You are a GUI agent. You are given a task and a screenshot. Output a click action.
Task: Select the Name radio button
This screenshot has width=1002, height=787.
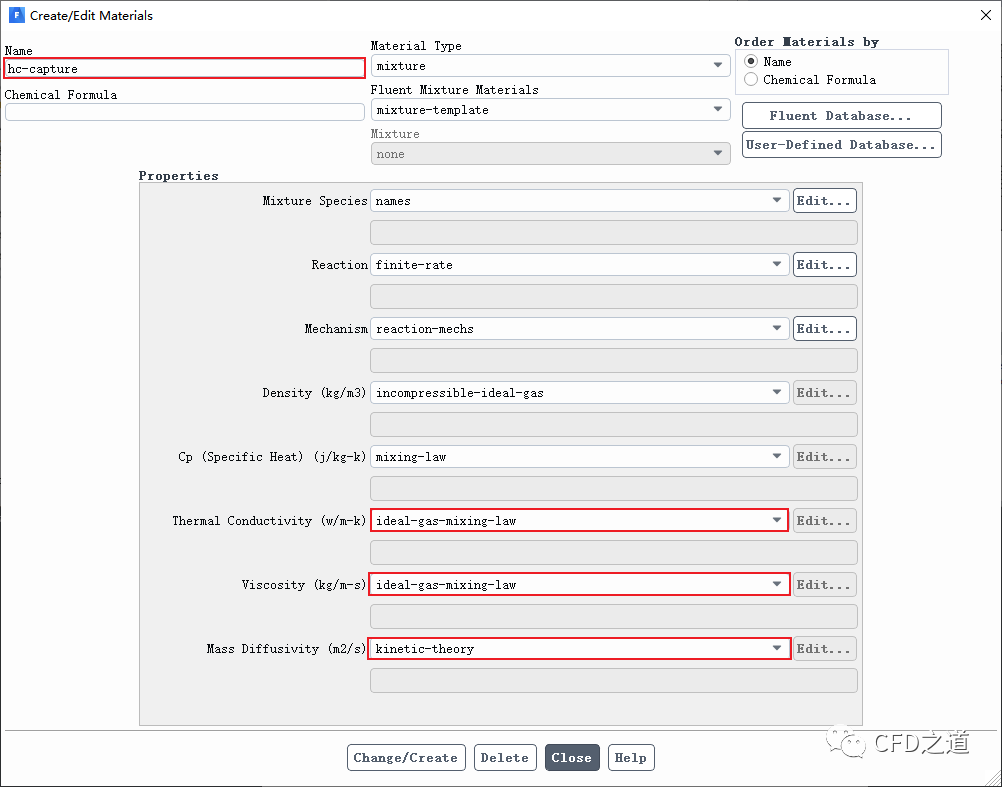coord(751,62)
